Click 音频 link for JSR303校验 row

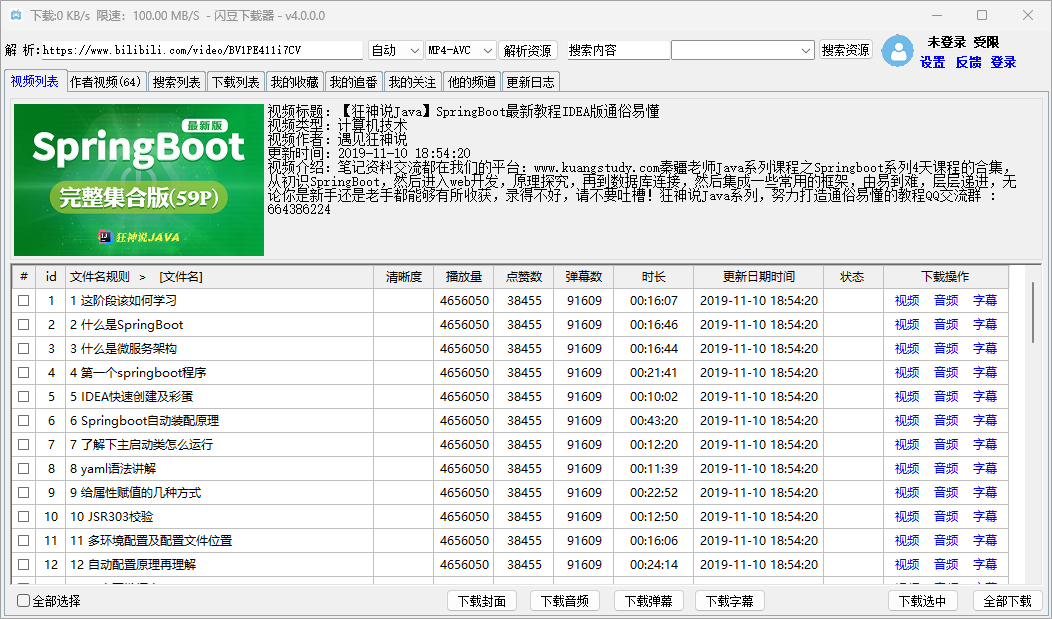click(x=946, y=516)
